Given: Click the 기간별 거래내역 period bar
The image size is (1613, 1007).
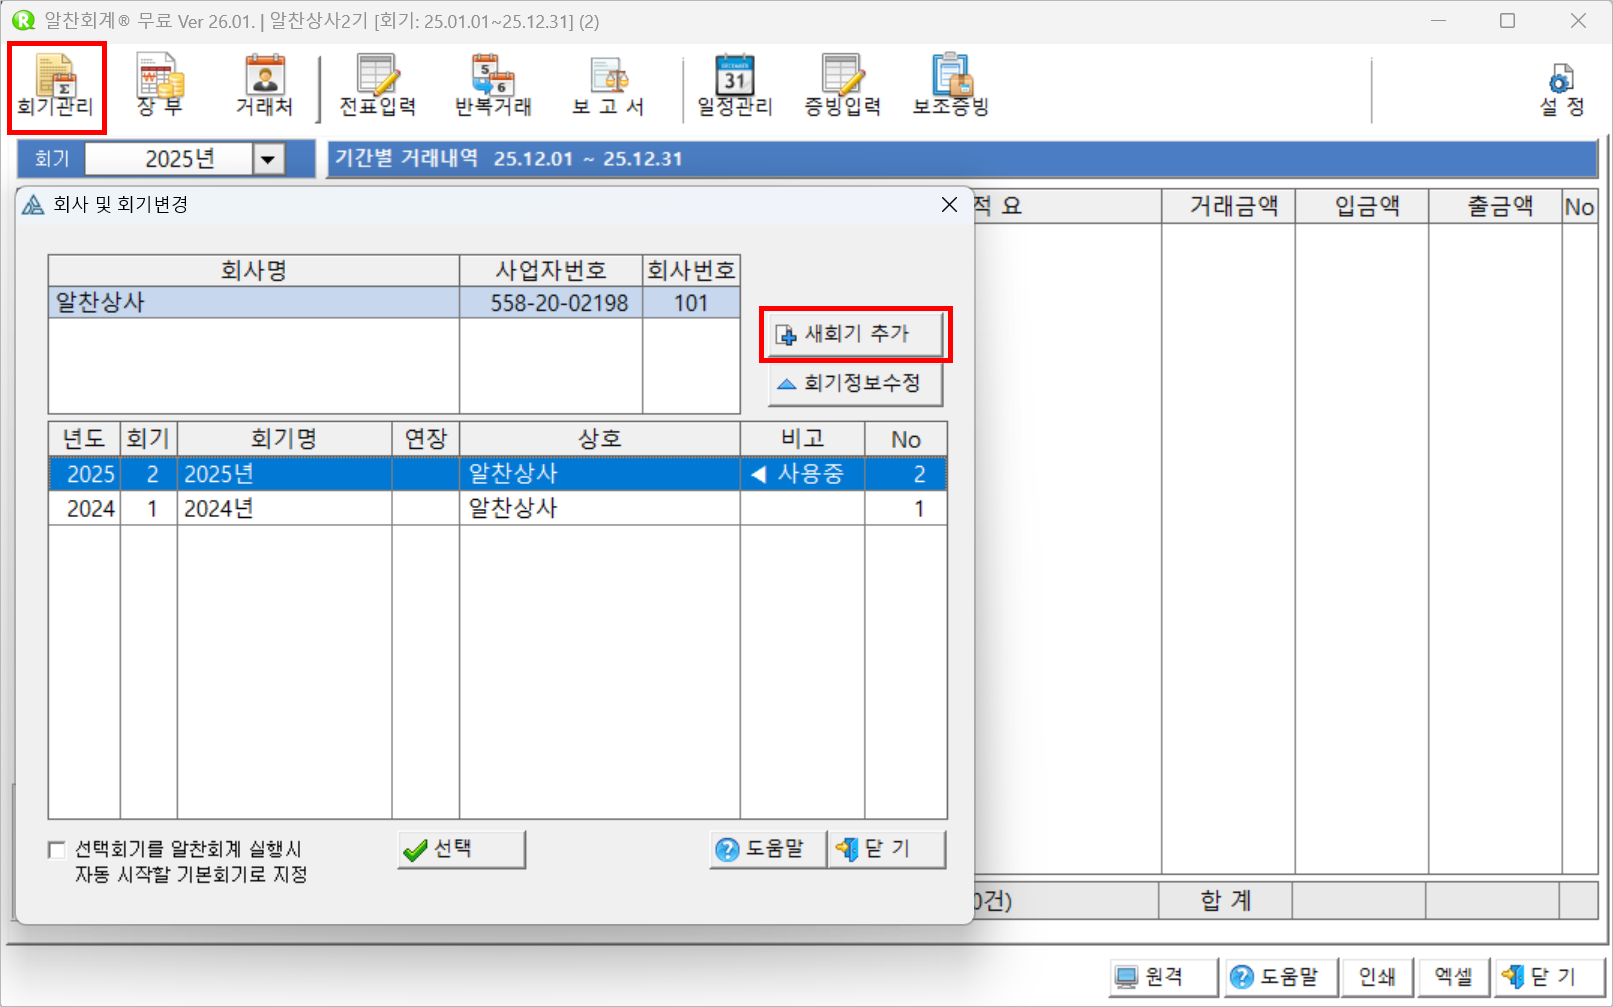Looking at the screenshot, I should pyautogui.click(x=962, y=159).
